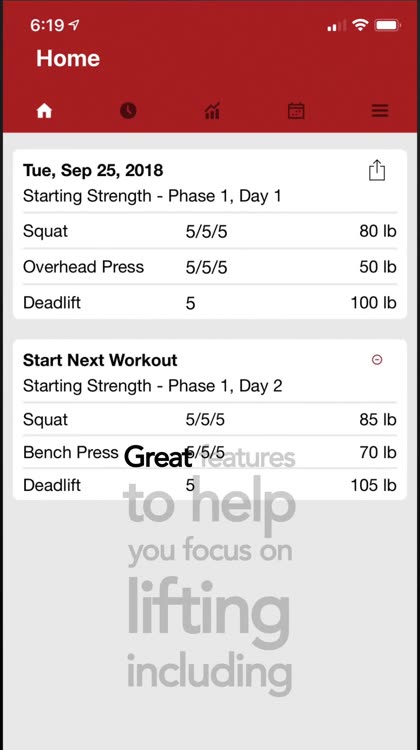420x750 pixels.
Task: Open the clock history tab
Action: point(128,111)
